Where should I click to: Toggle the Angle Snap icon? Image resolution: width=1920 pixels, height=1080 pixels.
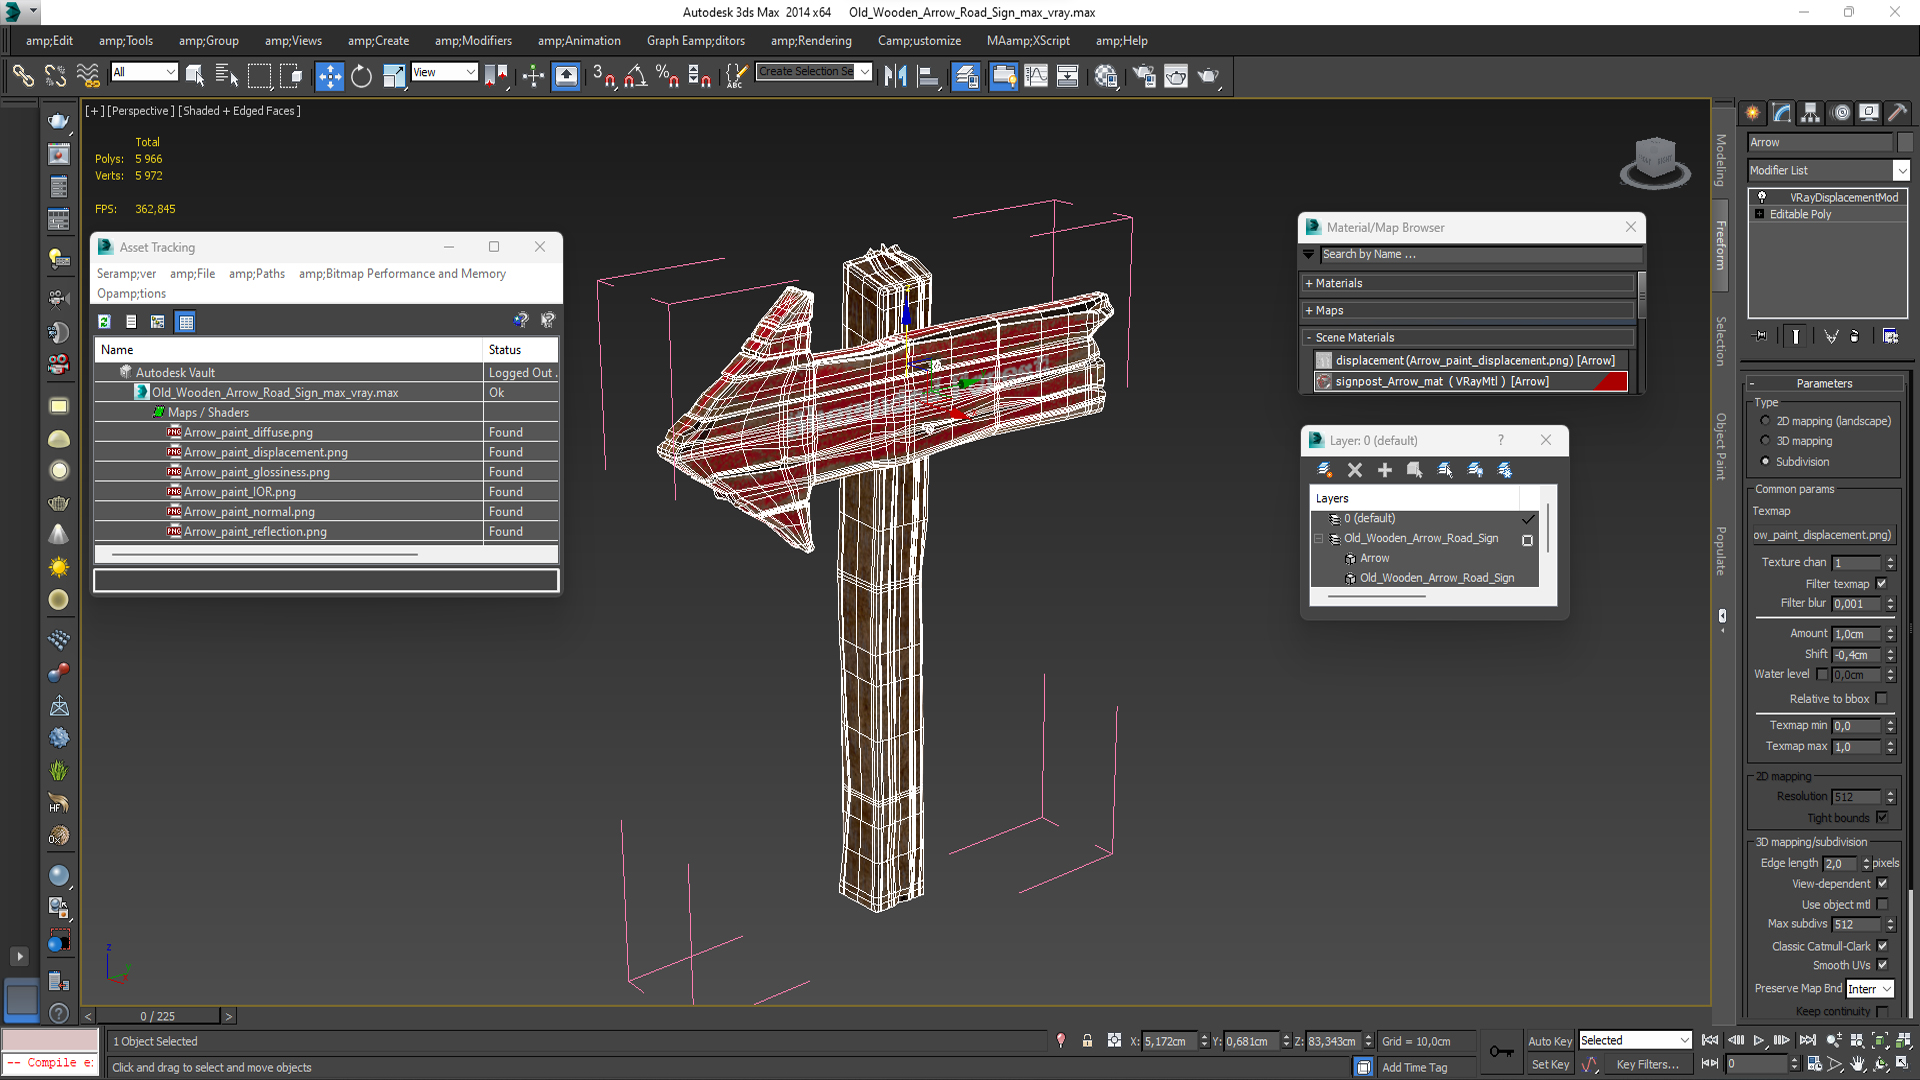coord(635,76)
